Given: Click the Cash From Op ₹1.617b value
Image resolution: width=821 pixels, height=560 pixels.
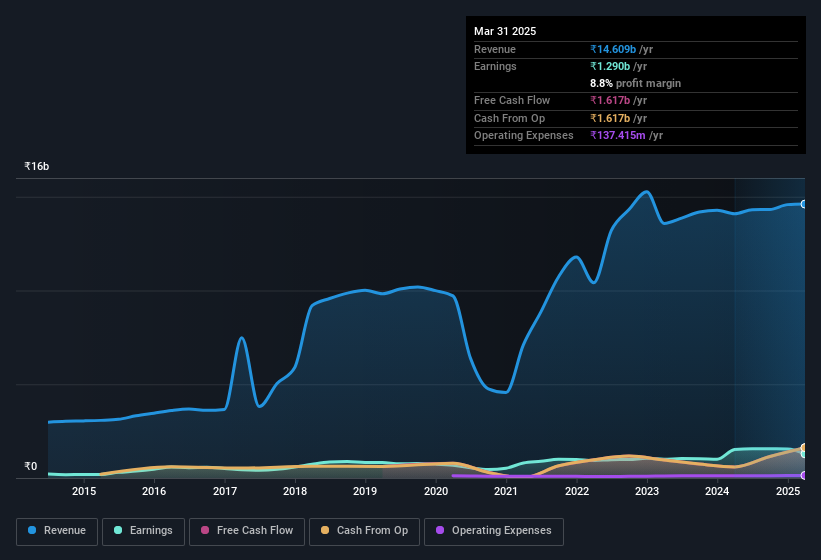Looking at the screenshot, I should pos(610,118).
